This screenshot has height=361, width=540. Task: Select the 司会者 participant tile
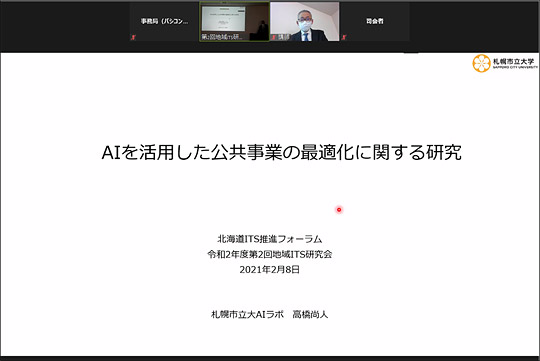click(375, 21)
